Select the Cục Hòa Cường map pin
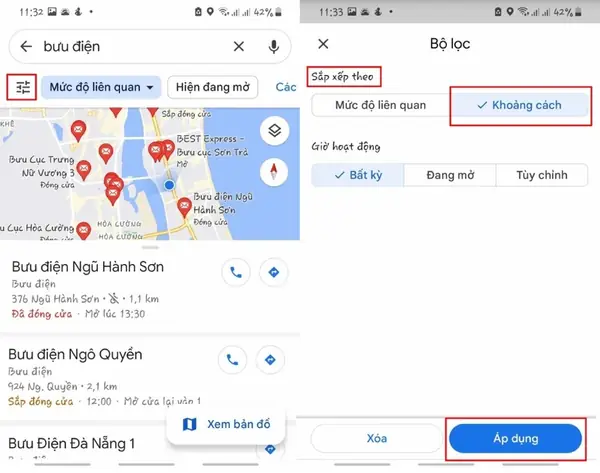The image size is (600, 473). [x=83, y=231]
